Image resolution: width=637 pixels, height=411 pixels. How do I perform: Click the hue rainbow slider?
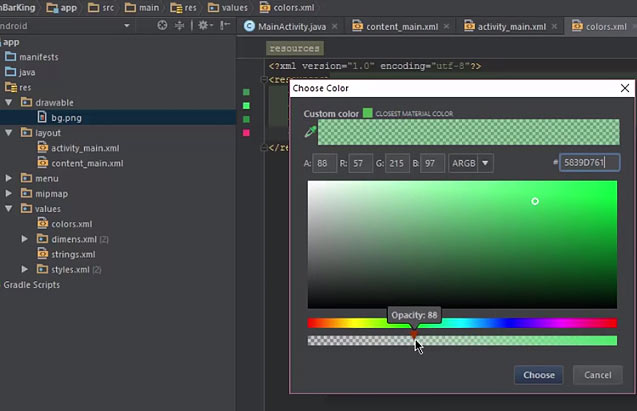point(462,323)
